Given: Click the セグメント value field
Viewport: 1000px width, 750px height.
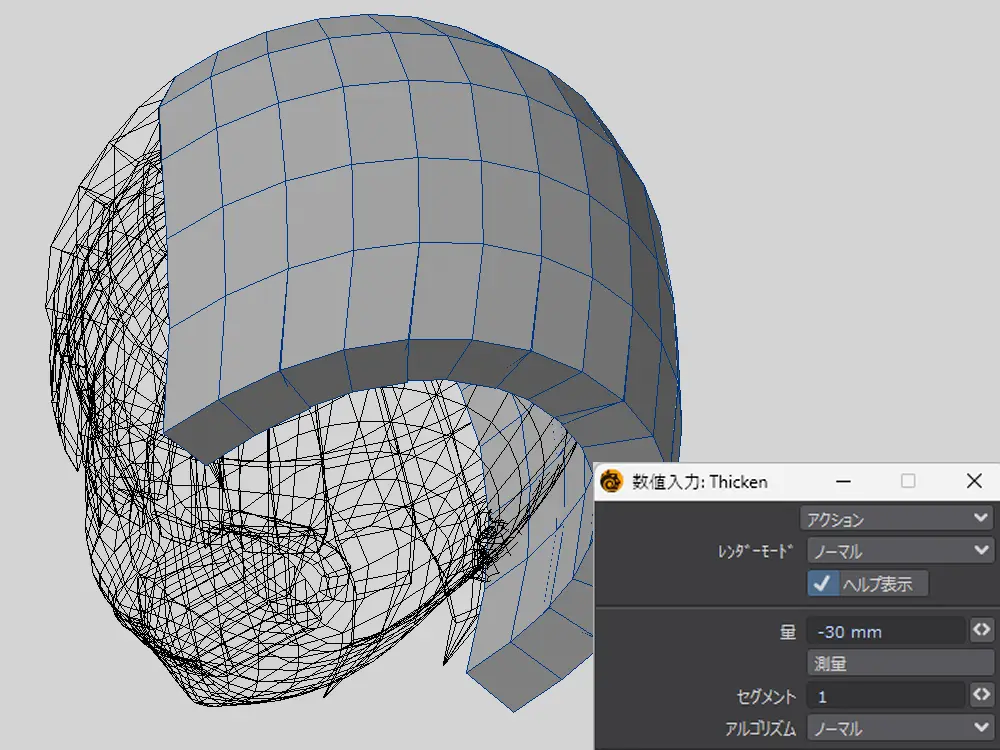Looking at the screenshot, I should (884, 695).
